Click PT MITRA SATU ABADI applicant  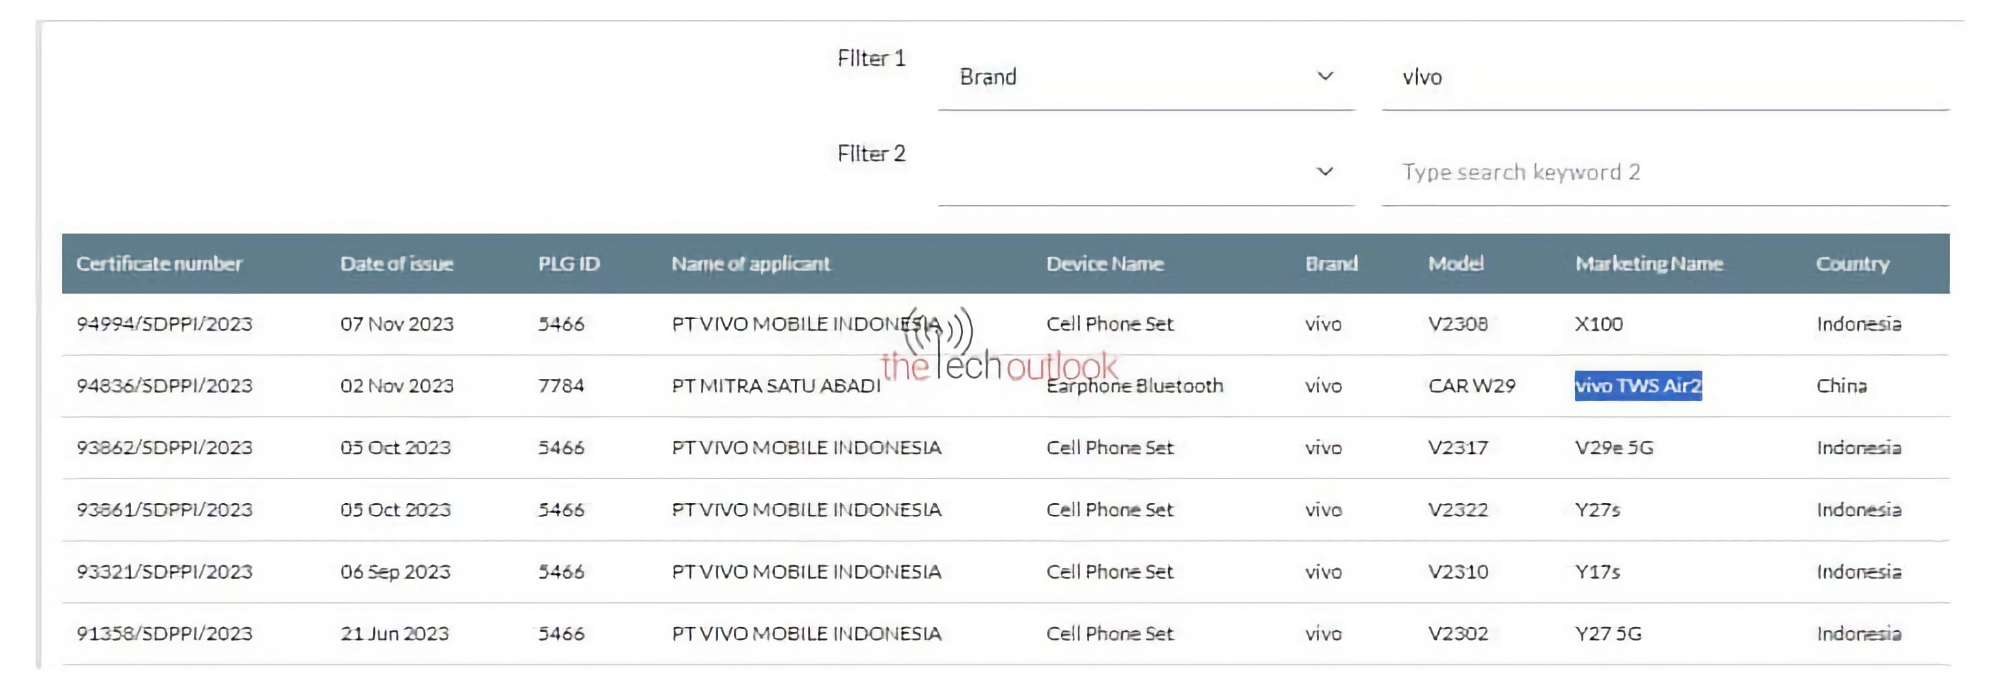(775, 386)
